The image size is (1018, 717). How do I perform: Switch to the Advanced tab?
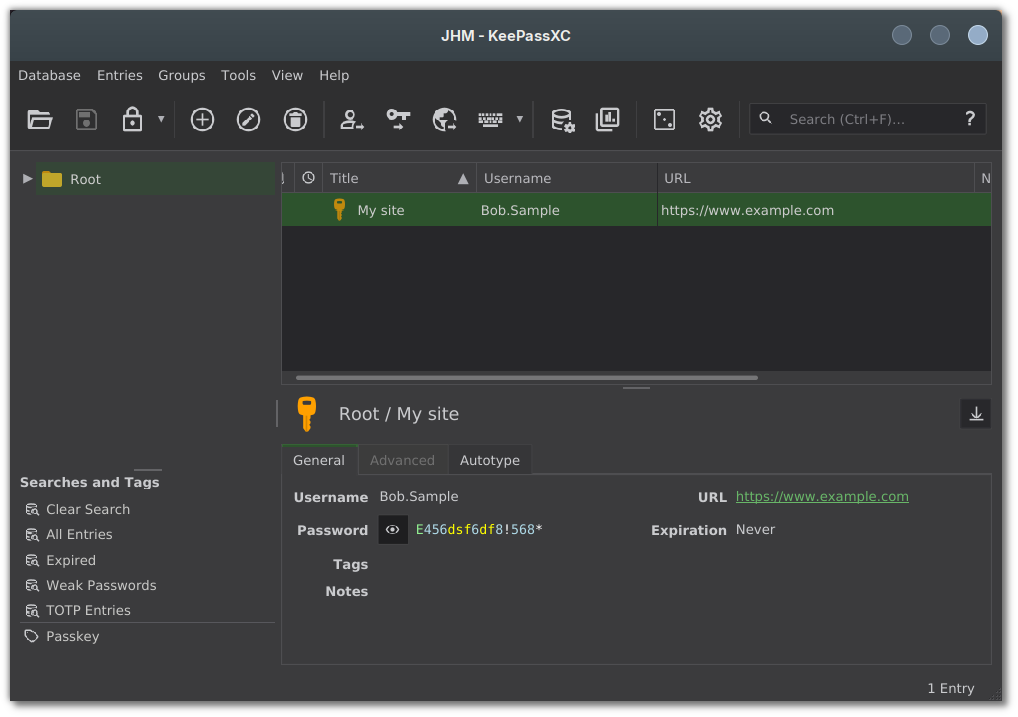pyautogui.click(x=402, y=460)
